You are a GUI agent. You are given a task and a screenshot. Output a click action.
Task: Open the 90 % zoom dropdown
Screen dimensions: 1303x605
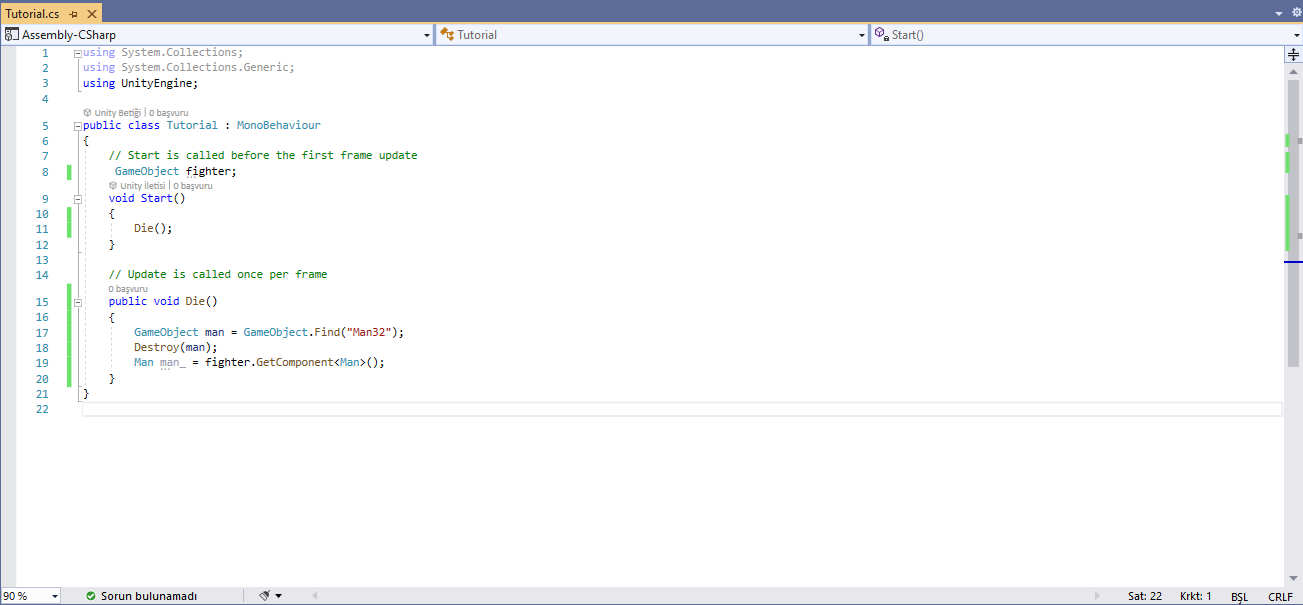54,596
